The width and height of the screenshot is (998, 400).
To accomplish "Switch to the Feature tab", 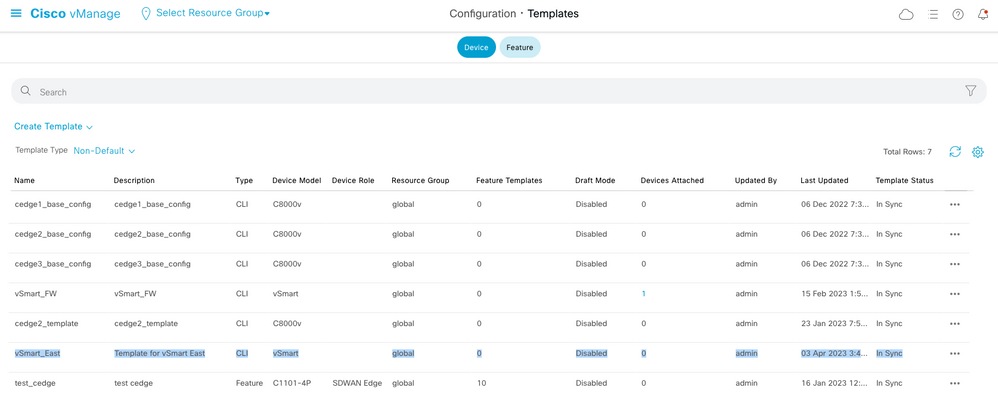I will pos(520,47).
